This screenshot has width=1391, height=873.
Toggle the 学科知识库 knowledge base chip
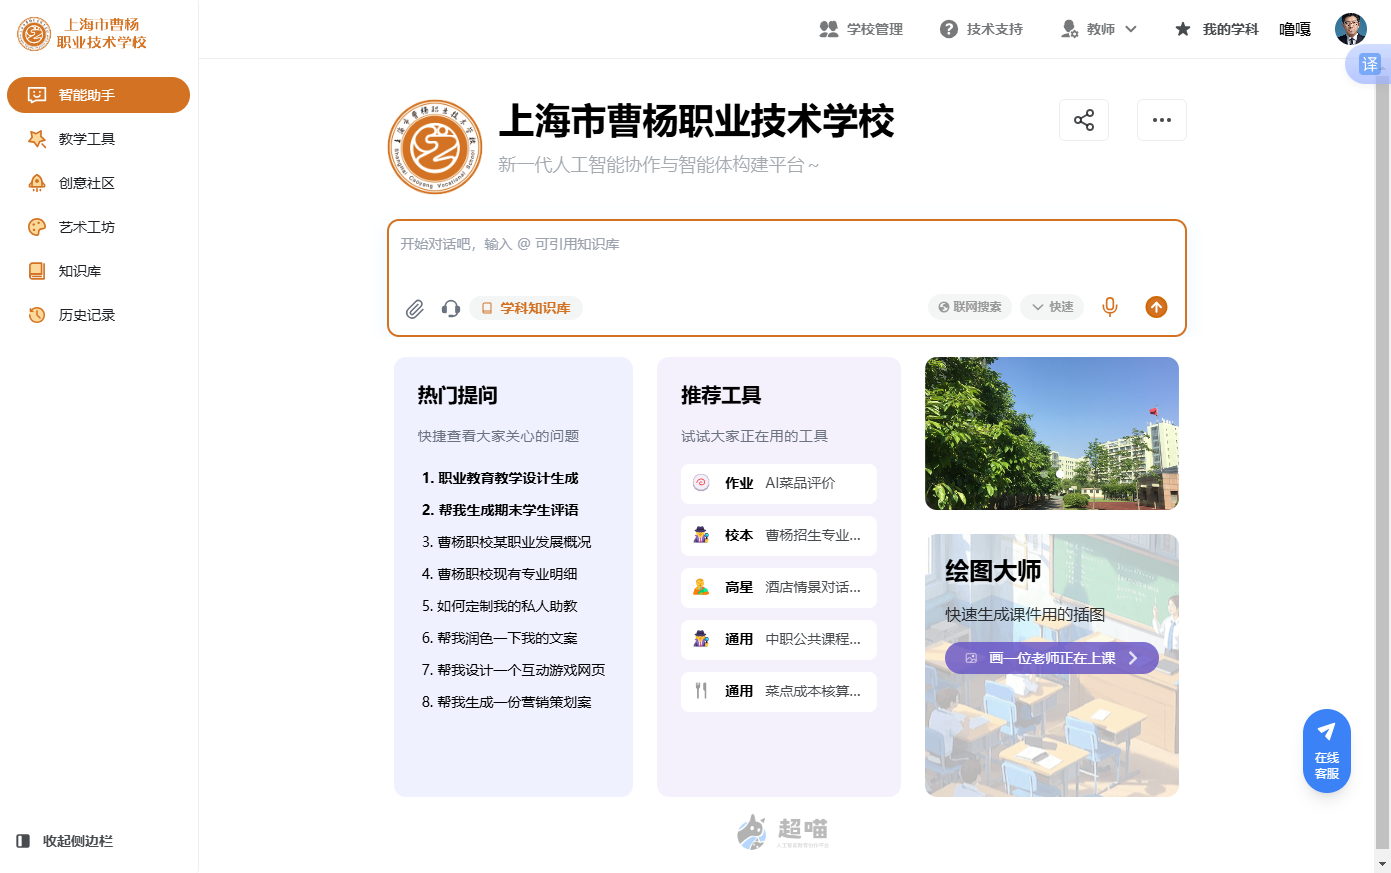(526, 308)
